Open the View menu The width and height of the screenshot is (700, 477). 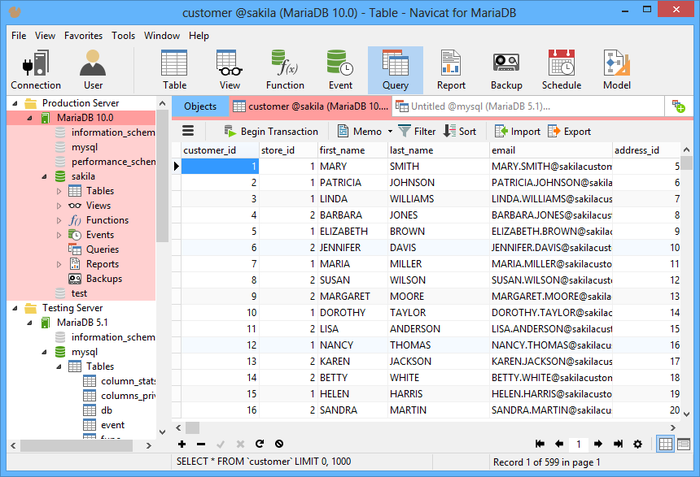point(45,35)
